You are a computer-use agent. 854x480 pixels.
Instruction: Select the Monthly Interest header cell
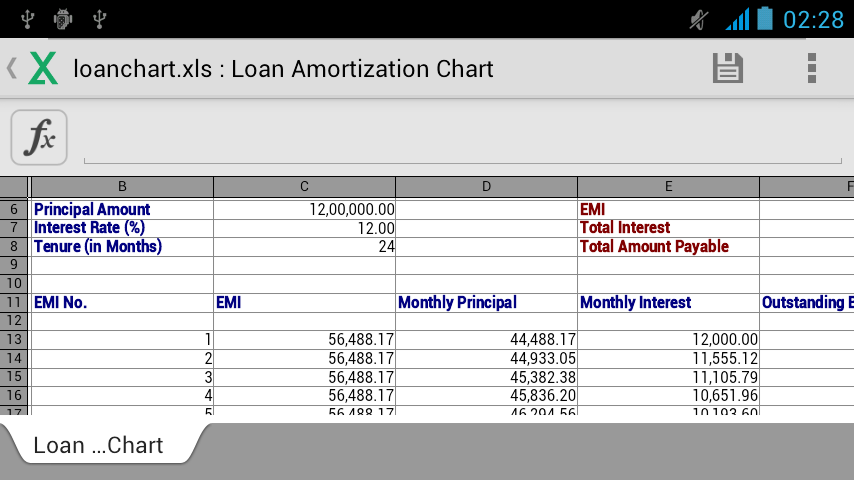[668, 302]
